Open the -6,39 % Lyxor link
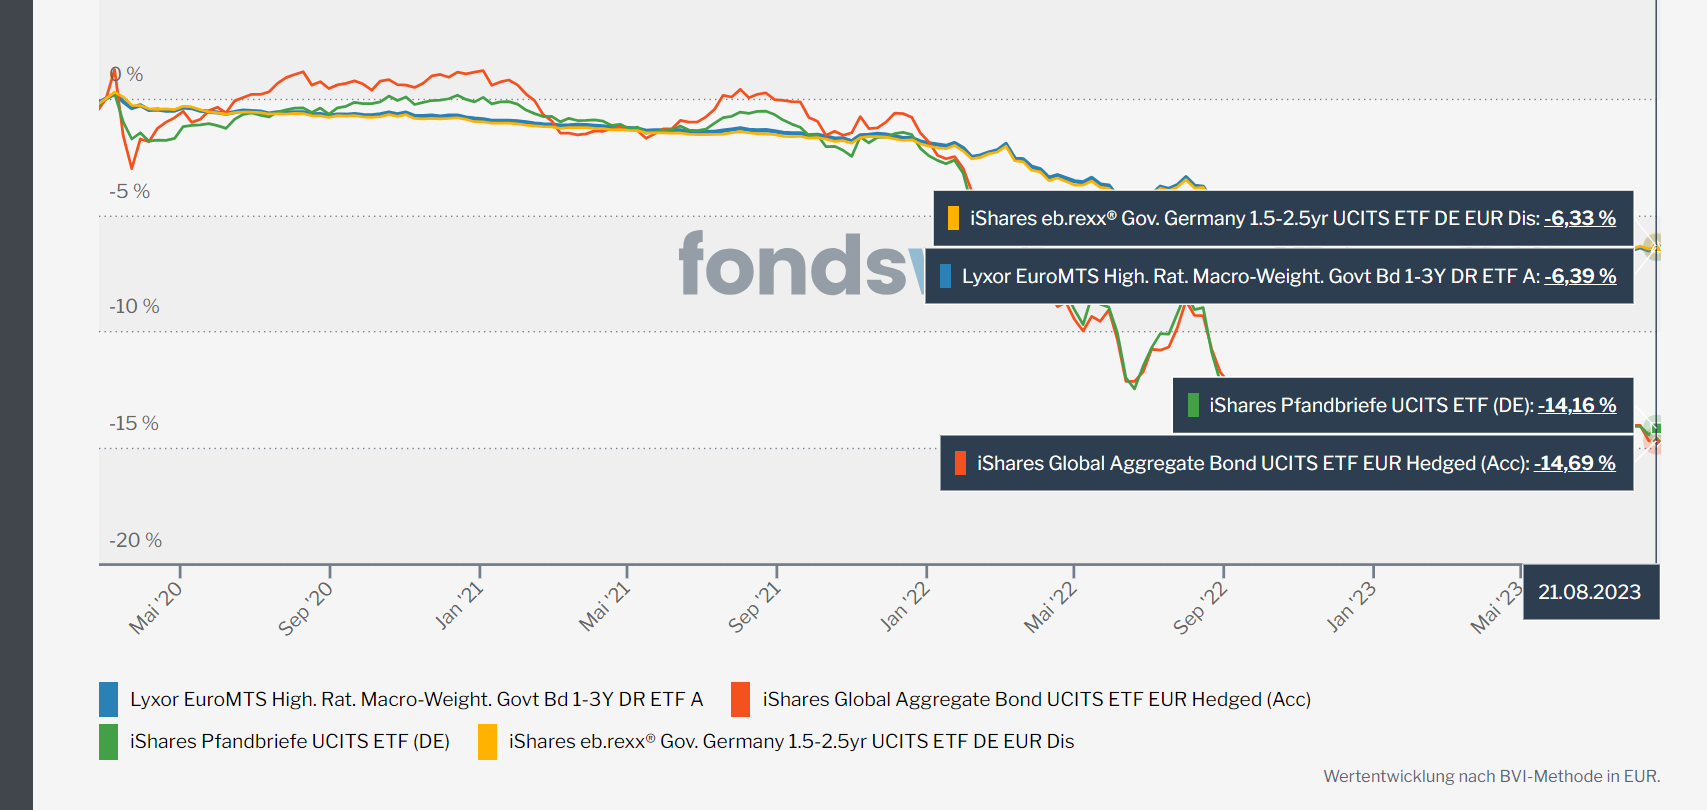The image size is (1707, 810). click(x=1579, y=276)
